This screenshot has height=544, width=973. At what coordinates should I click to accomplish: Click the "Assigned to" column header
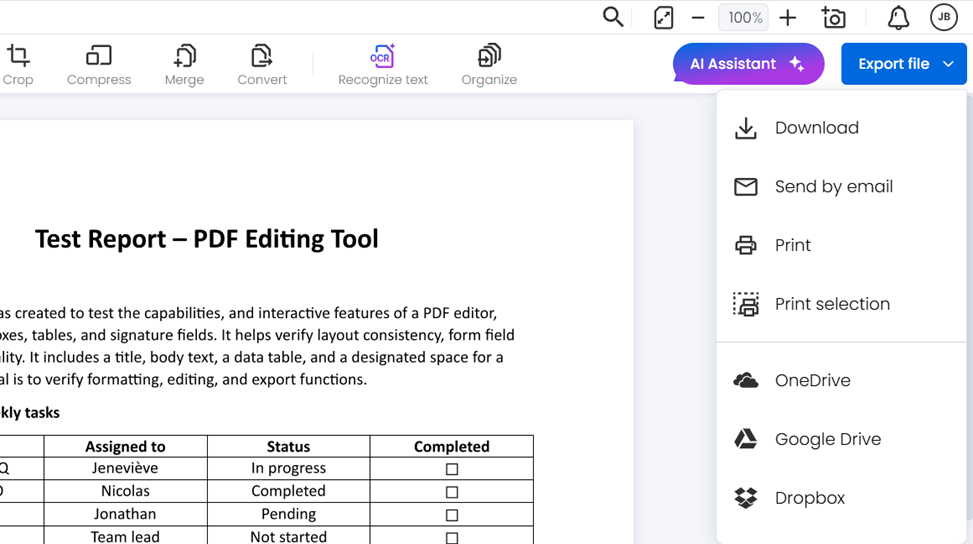point(125,447)
